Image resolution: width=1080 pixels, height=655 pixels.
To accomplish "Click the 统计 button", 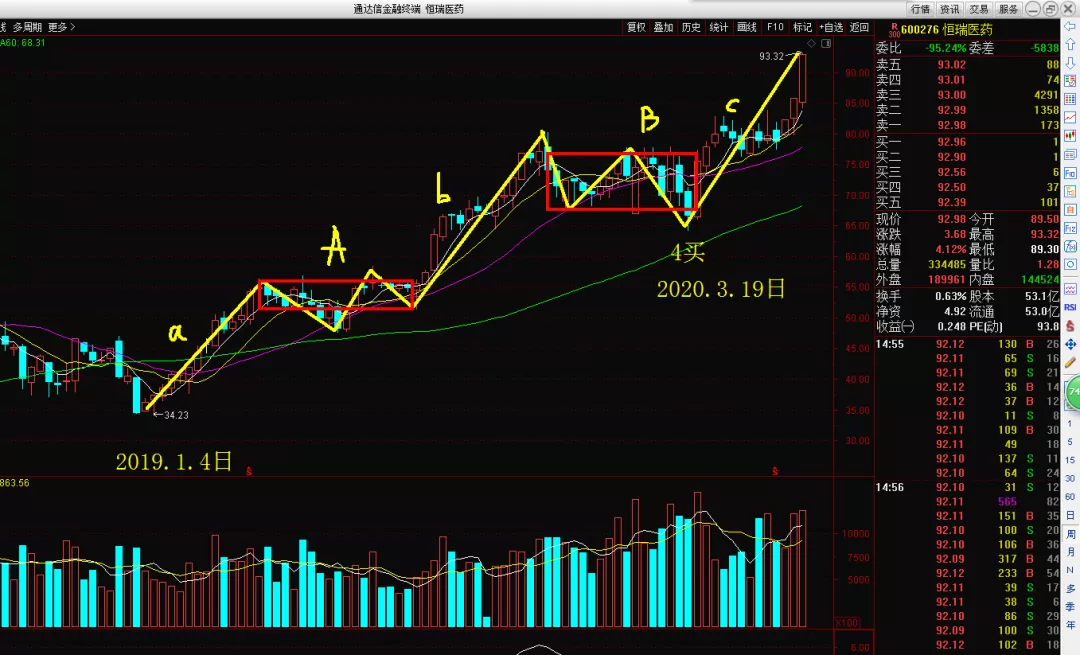I will click(718, 27).
